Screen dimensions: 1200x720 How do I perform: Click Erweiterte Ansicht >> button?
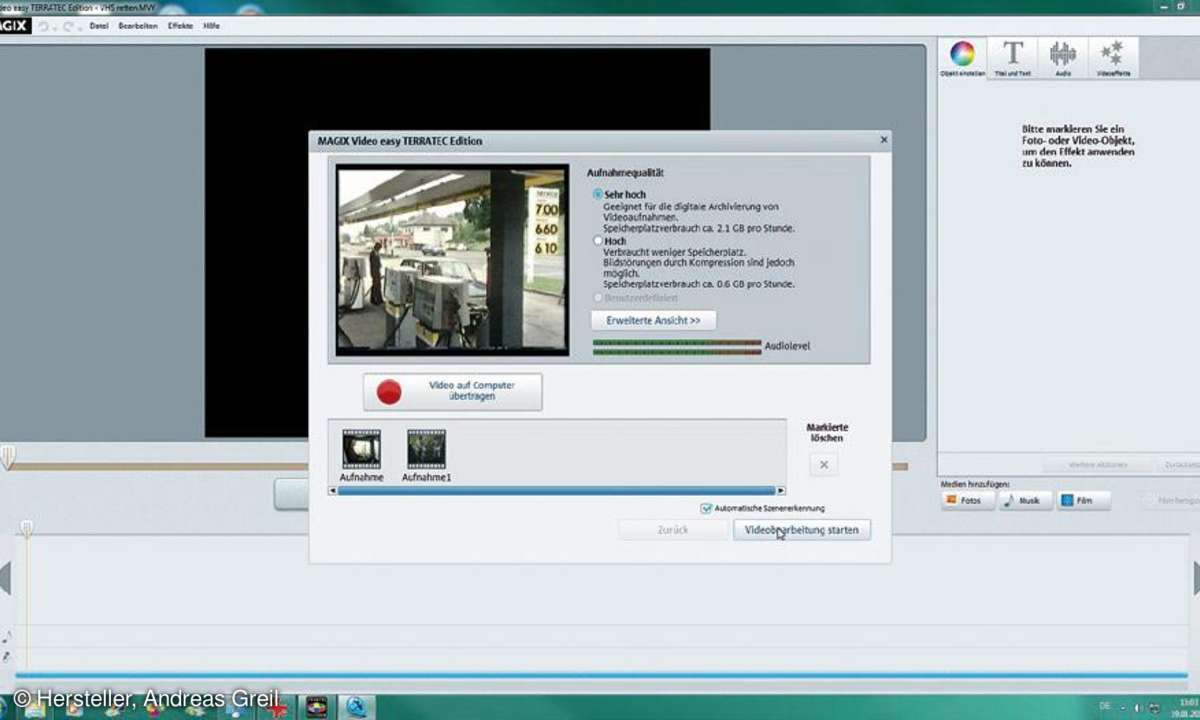click(654, 321)
